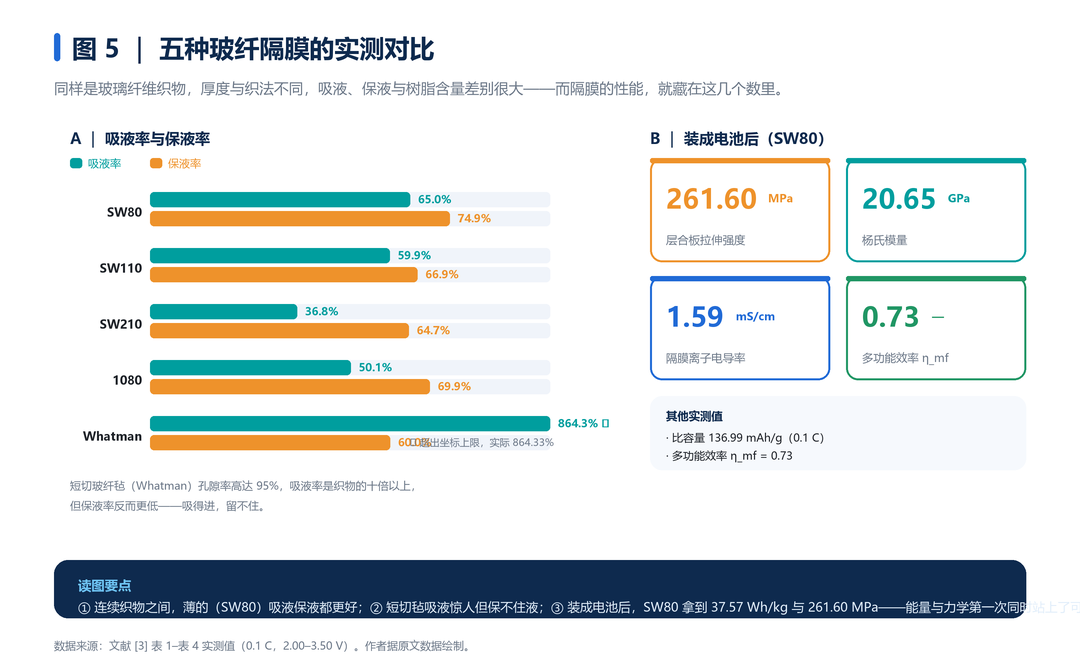
Task: Click the 1080 row label
Action: click(127, 380)
